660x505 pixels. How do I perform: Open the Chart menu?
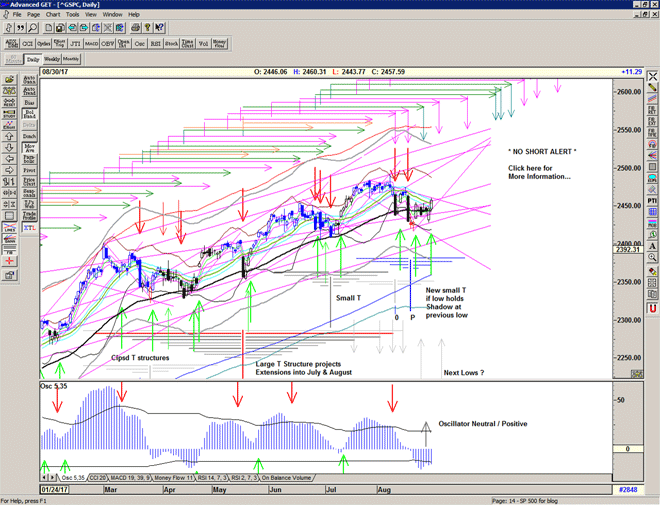point(53,15)
